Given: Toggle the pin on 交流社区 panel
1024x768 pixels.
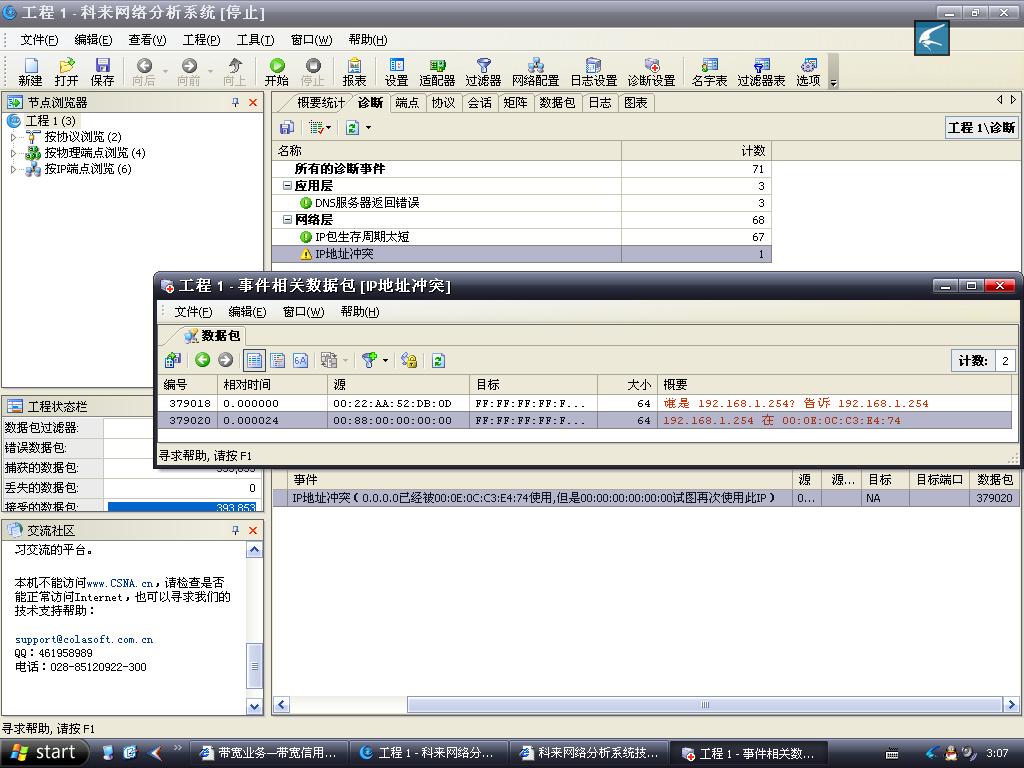Looking at the screenshot, I should tap(236, 530).
